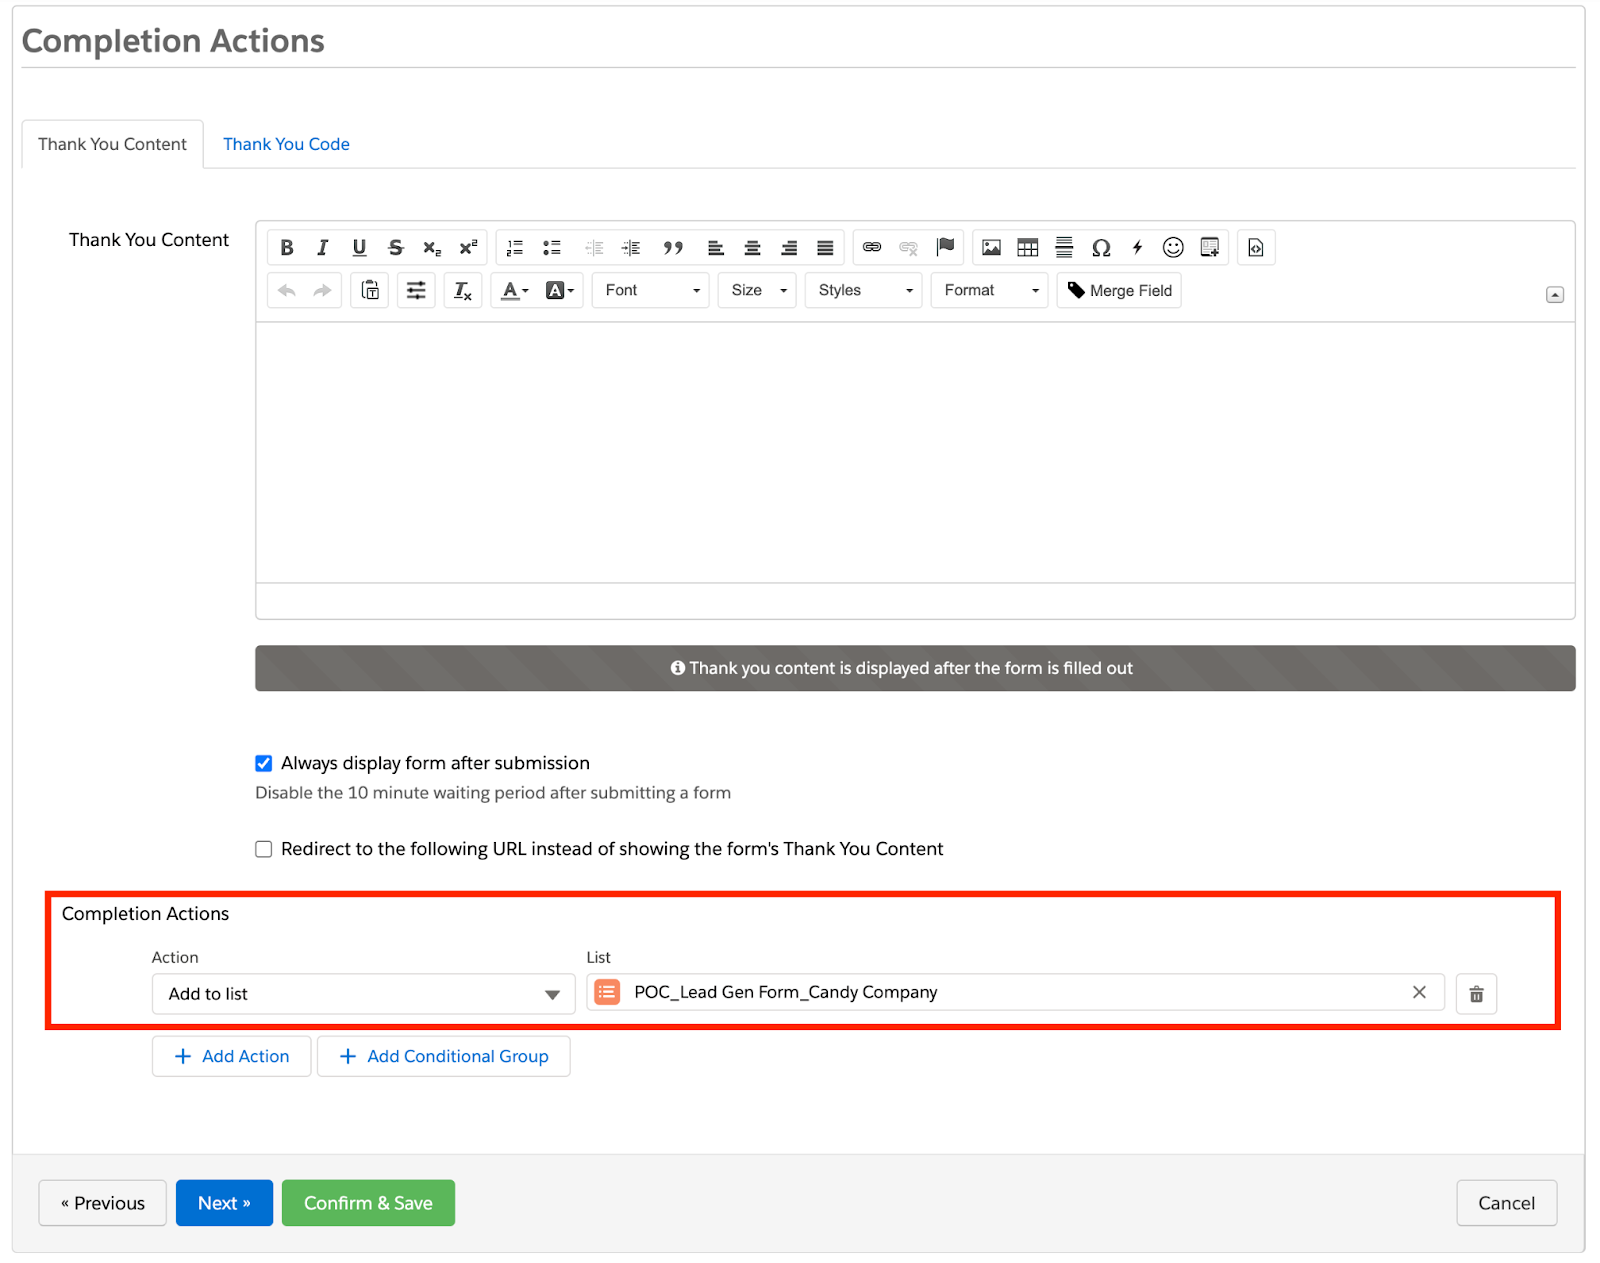Insert a table
Viewport: 1600px width, 1263px height.
[x=1028, y=247]
